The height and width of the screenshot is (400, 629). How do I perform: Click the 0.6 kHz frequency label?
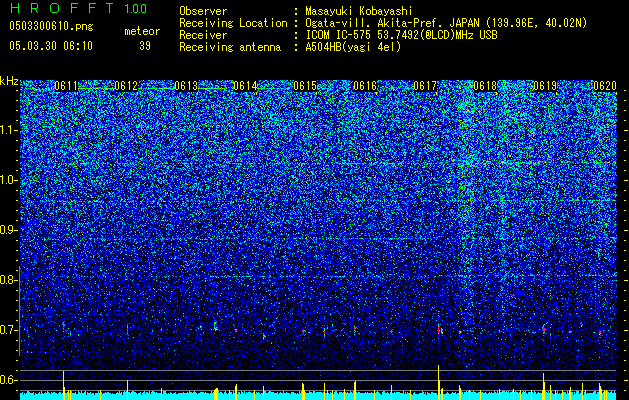pyautogui.click(x=8, y=380)
